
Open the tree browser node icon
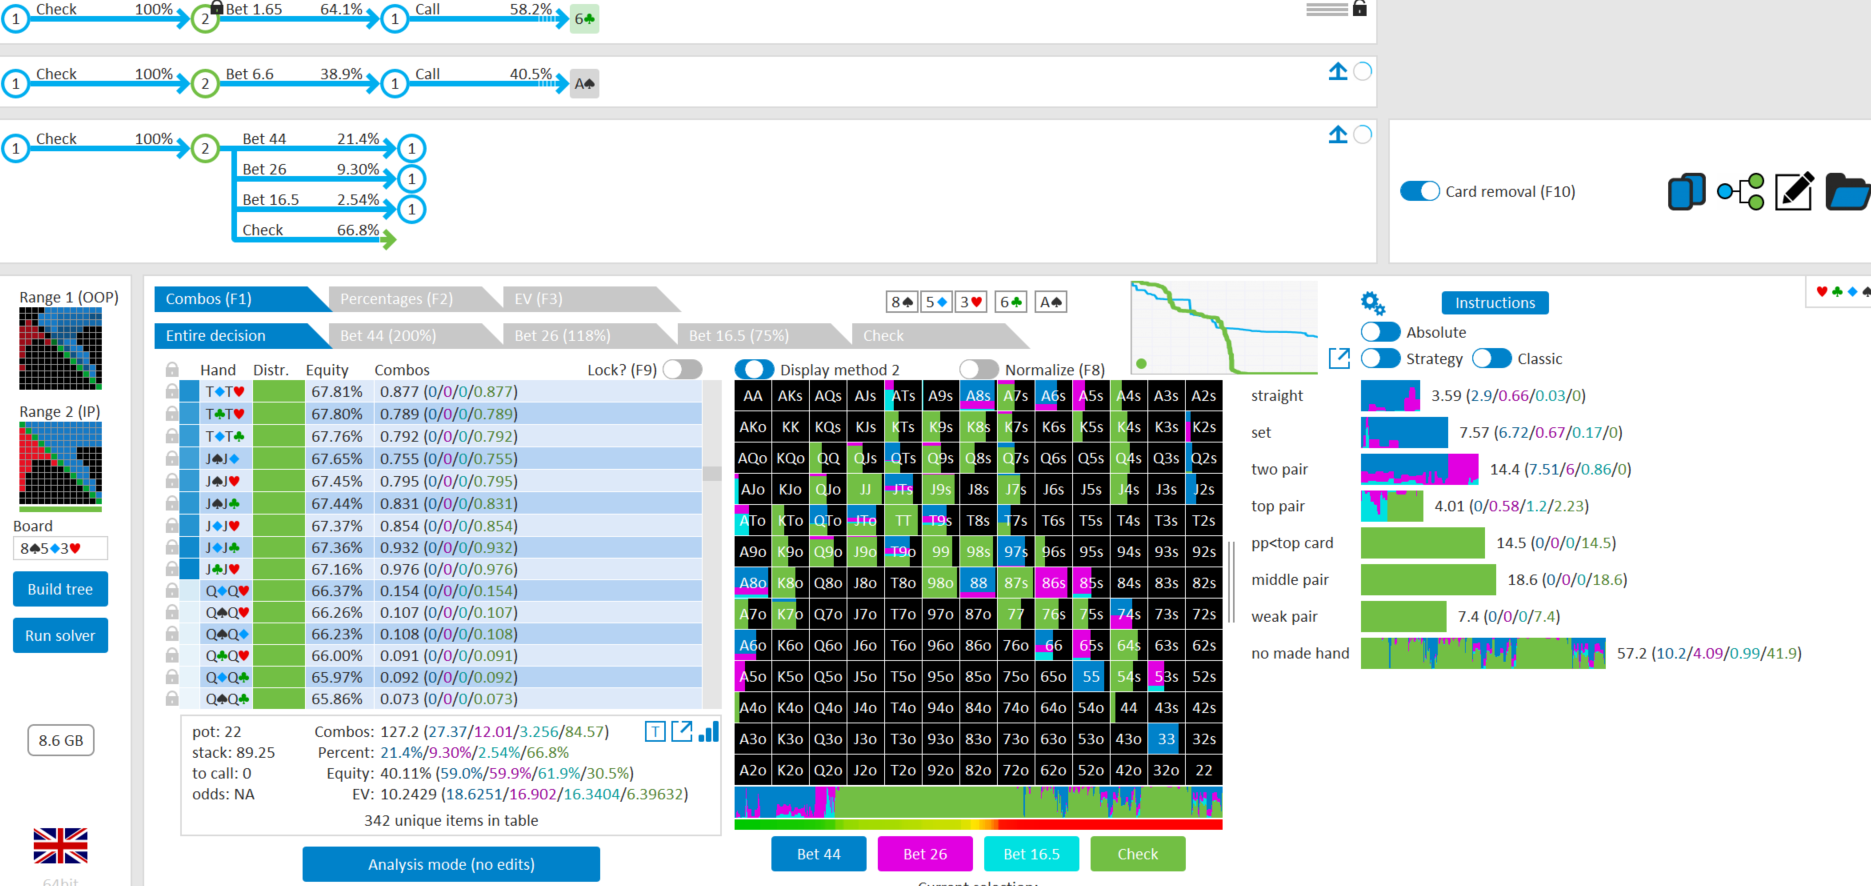1741,191
